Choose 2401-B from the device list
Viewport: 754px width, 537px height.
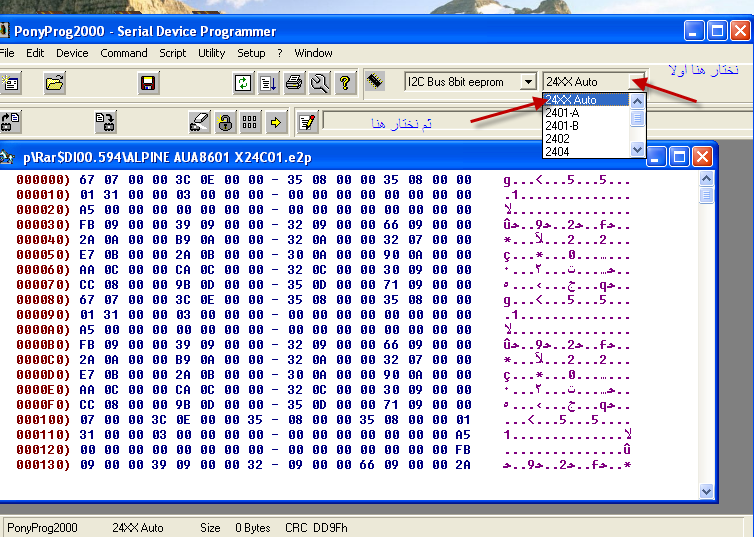tap(586, 126)
